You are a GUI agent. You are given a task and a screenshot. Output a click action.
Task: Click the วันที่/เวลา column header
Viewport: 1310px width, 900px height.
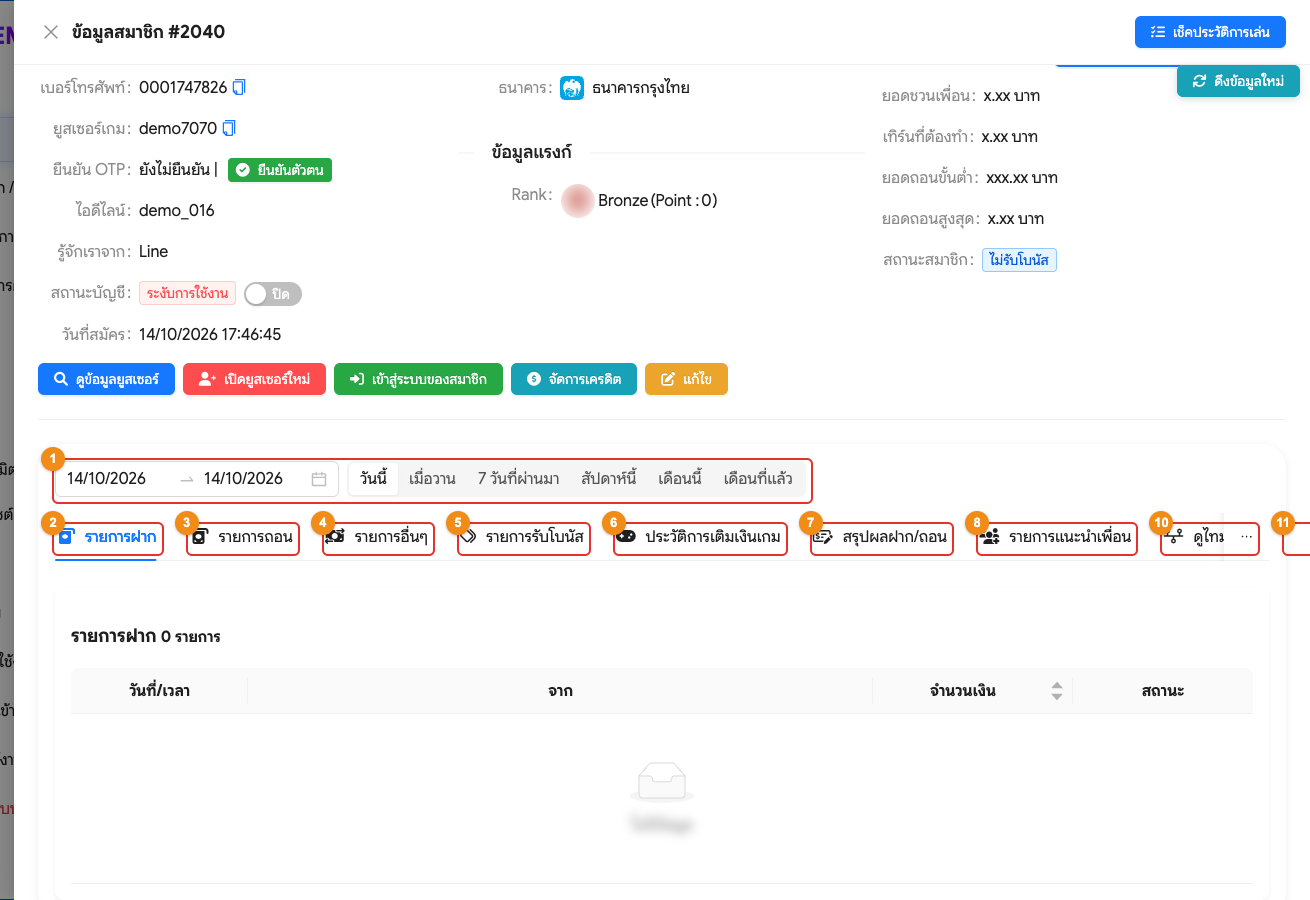[160, 691]
